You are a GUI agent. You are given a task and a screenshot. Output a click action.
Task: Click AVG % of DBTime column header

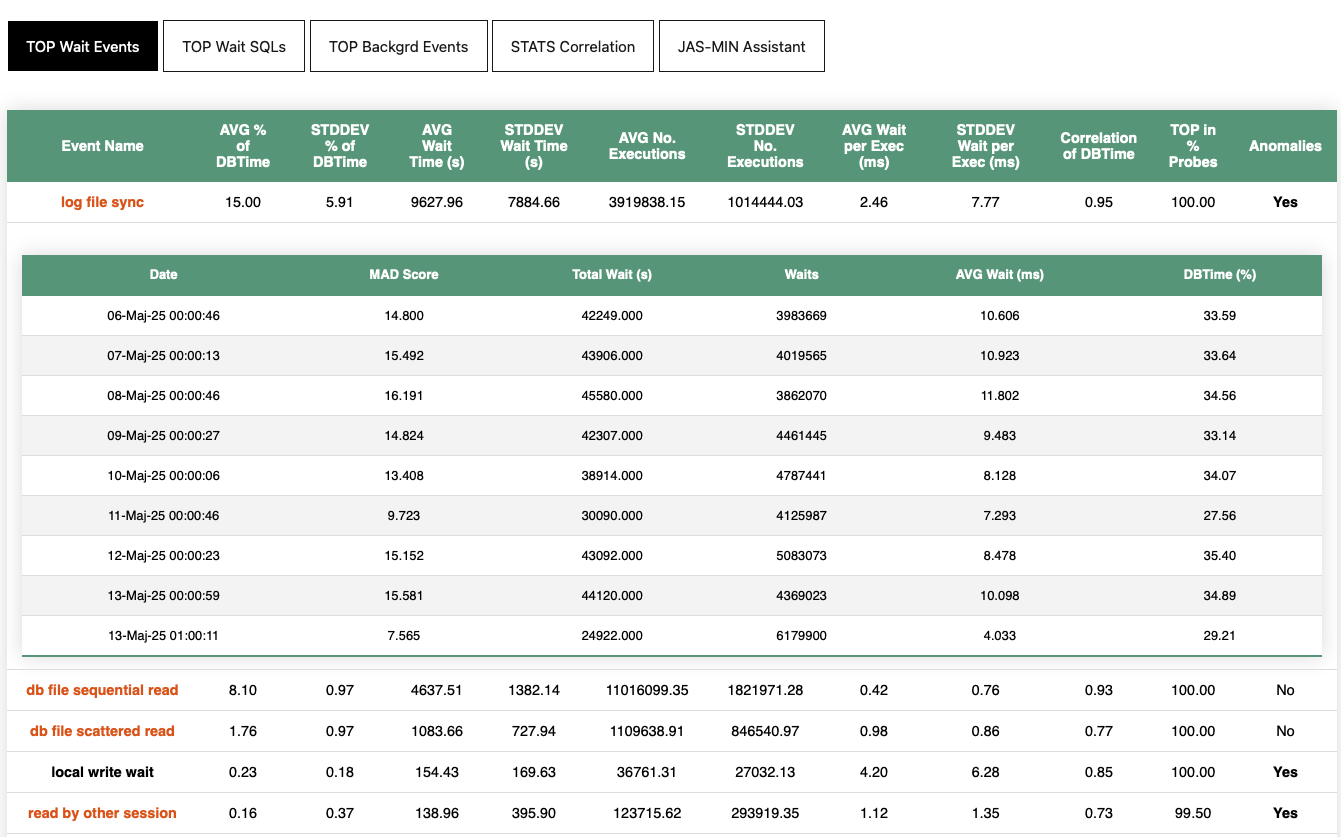pos(243,146)
